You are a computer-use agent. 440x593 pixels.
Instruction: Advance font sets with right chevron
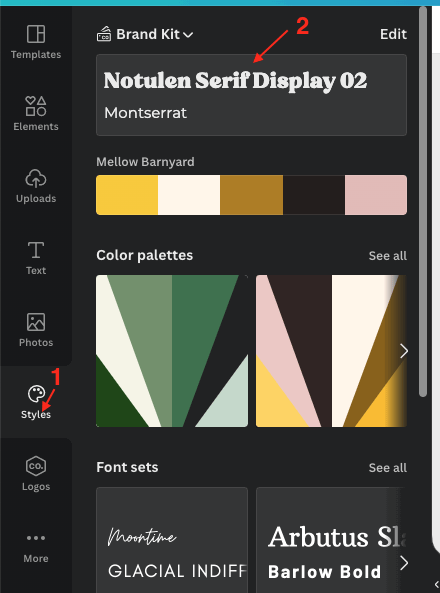(404, 563)
